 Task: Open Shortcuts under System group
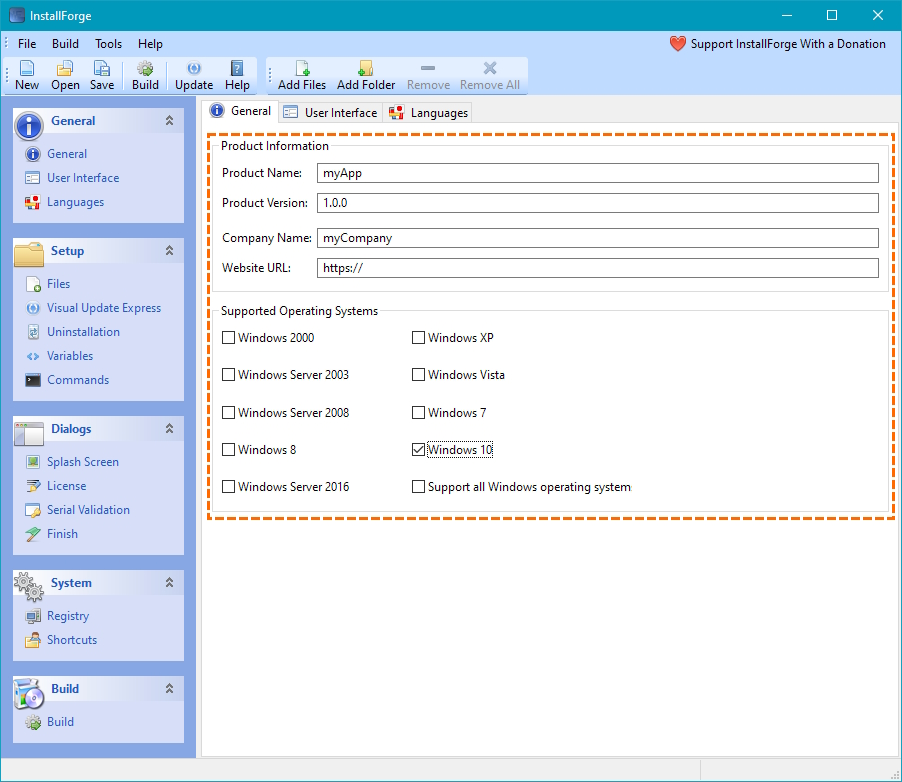[61, 640]
